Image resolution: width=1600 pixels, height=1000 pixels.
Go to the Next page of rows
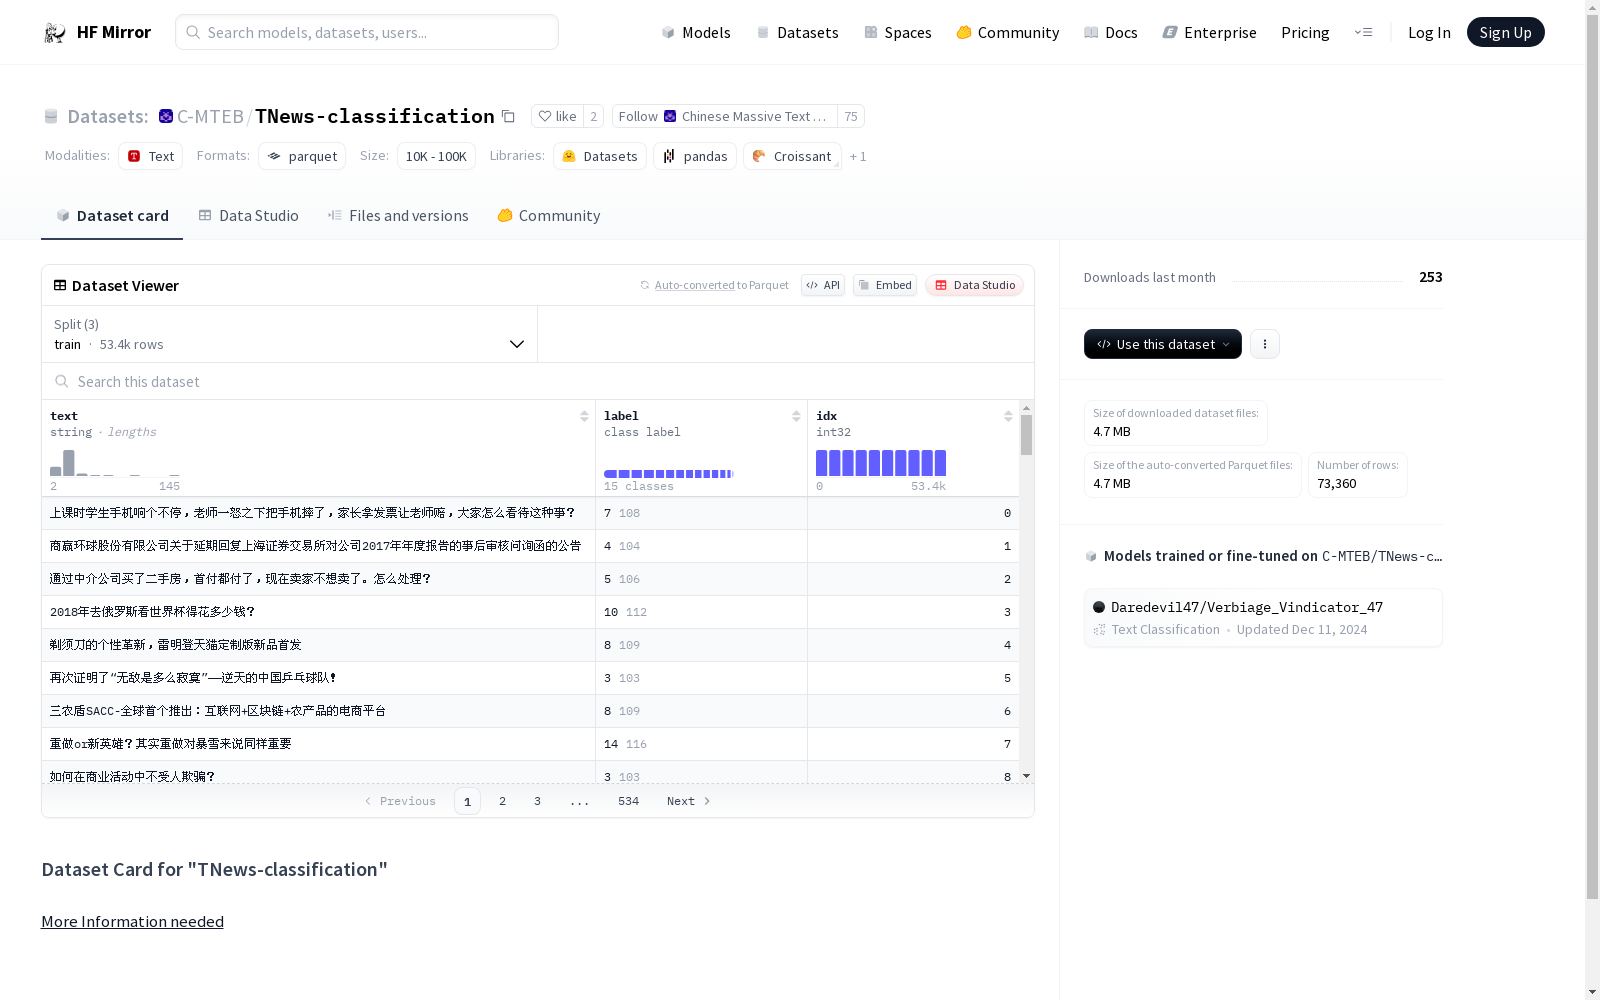point(689,801)
